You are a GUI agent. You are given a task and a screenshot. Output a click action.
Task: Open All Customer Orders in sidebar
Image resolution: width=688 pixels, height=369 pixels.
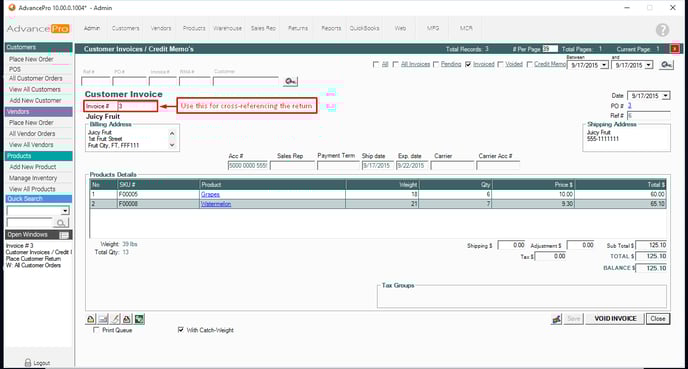(x=36, y=79)
